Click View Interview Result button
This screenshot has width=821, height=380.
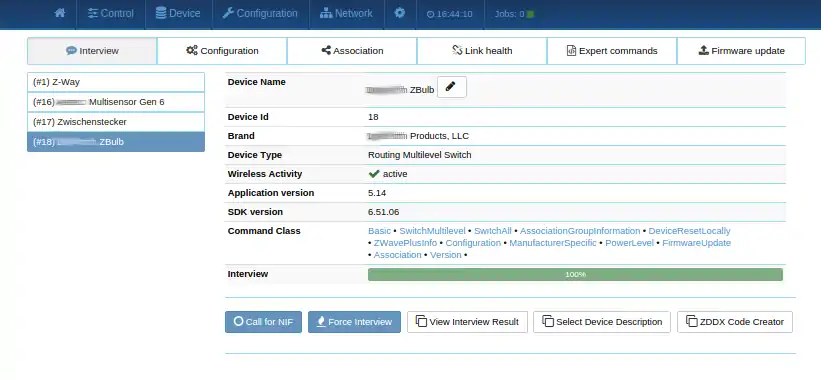468,322
